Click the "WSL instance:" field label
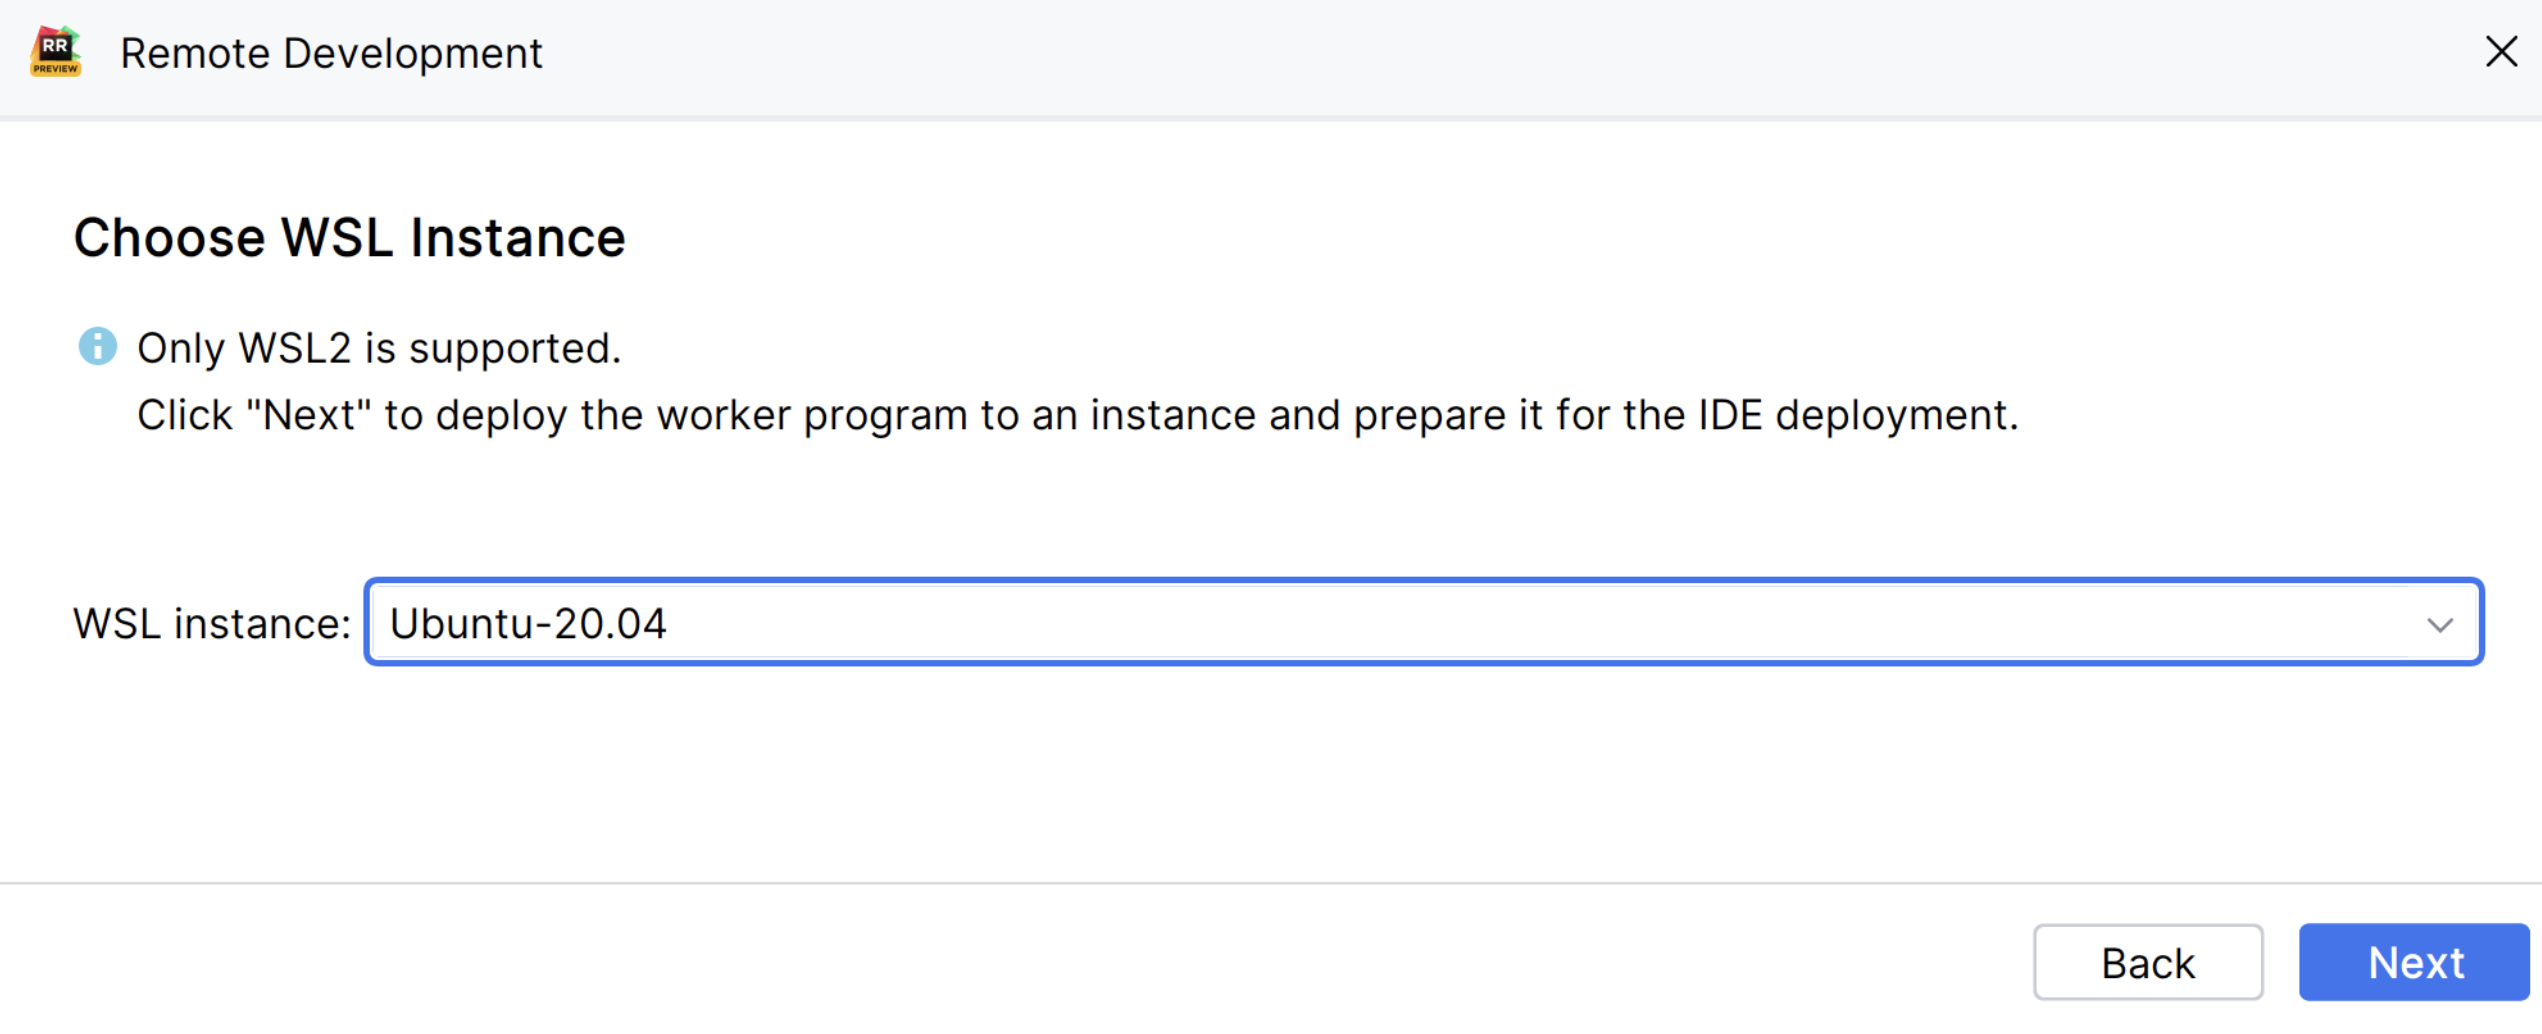Screen dimensions: 2542x1034 (212, 624)
